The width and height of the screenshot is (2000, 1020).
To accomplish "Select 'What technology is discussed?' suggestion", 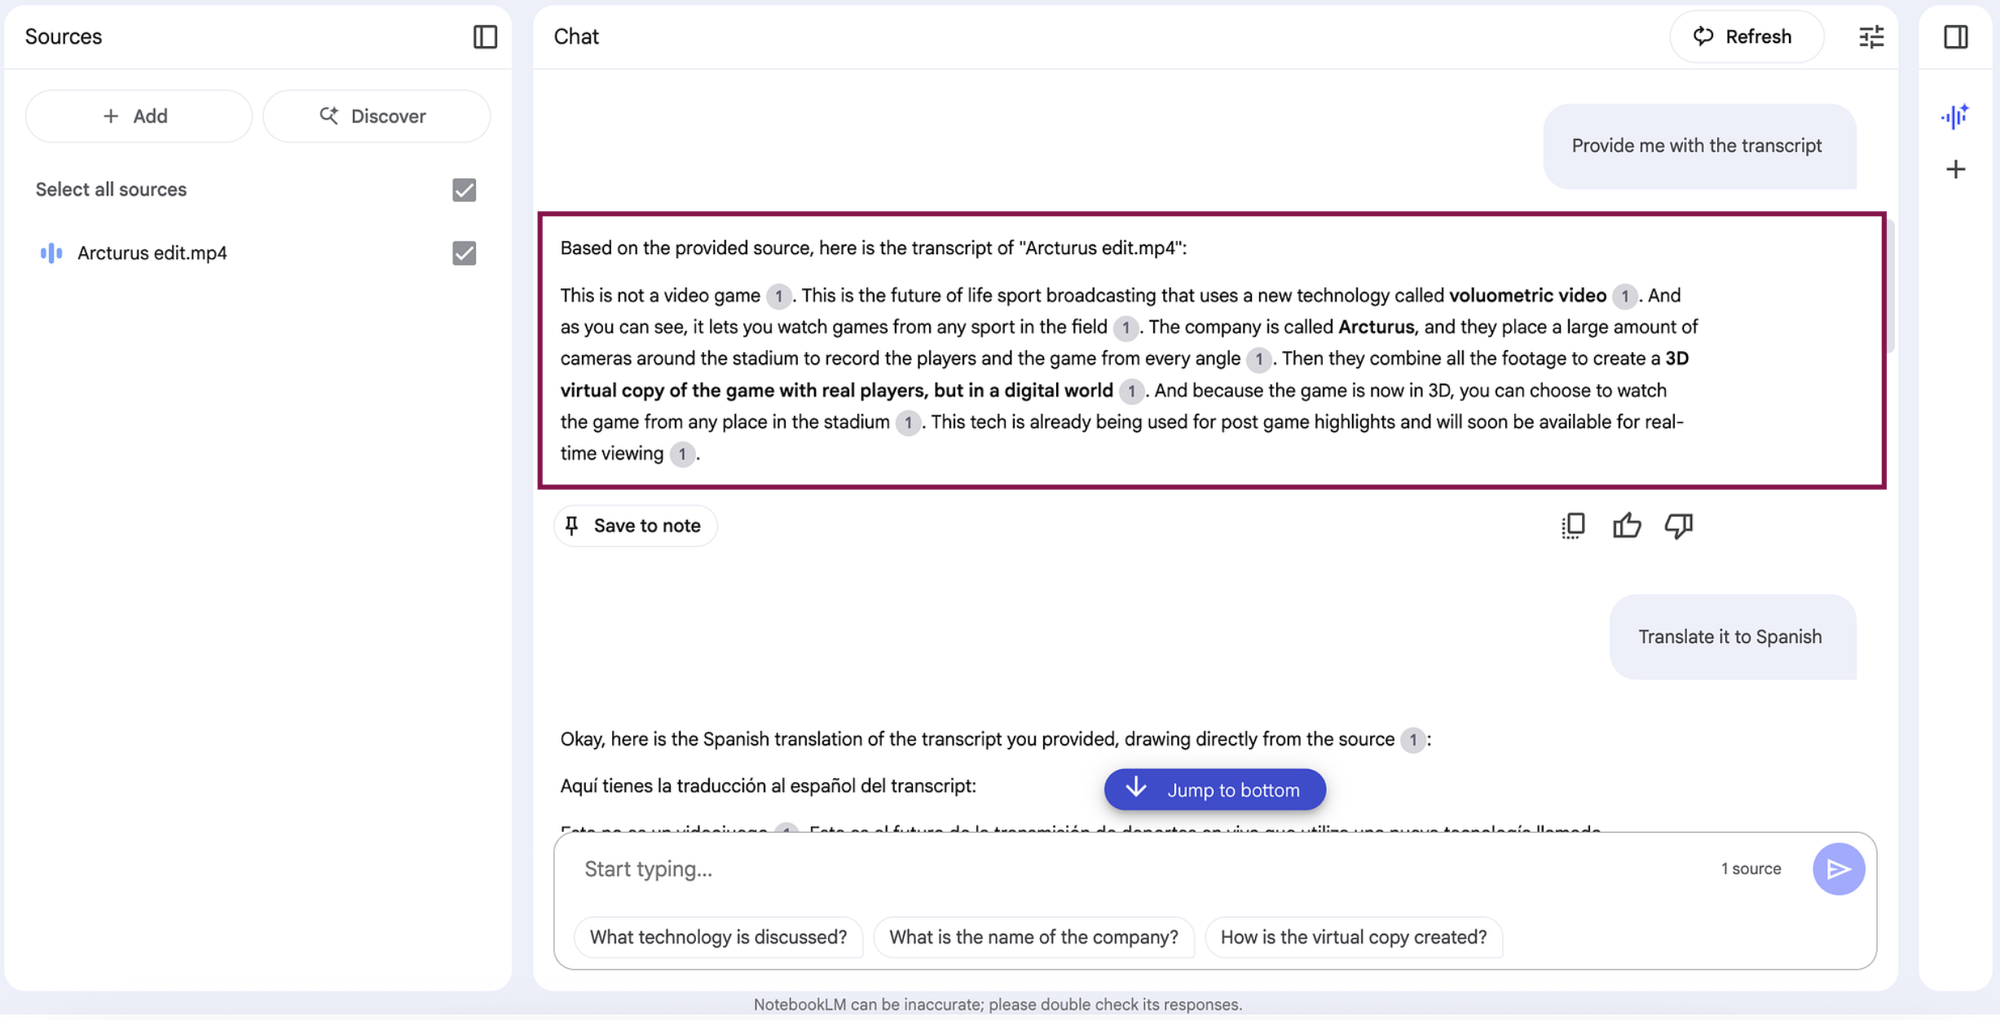I will (x=718, y=937).
